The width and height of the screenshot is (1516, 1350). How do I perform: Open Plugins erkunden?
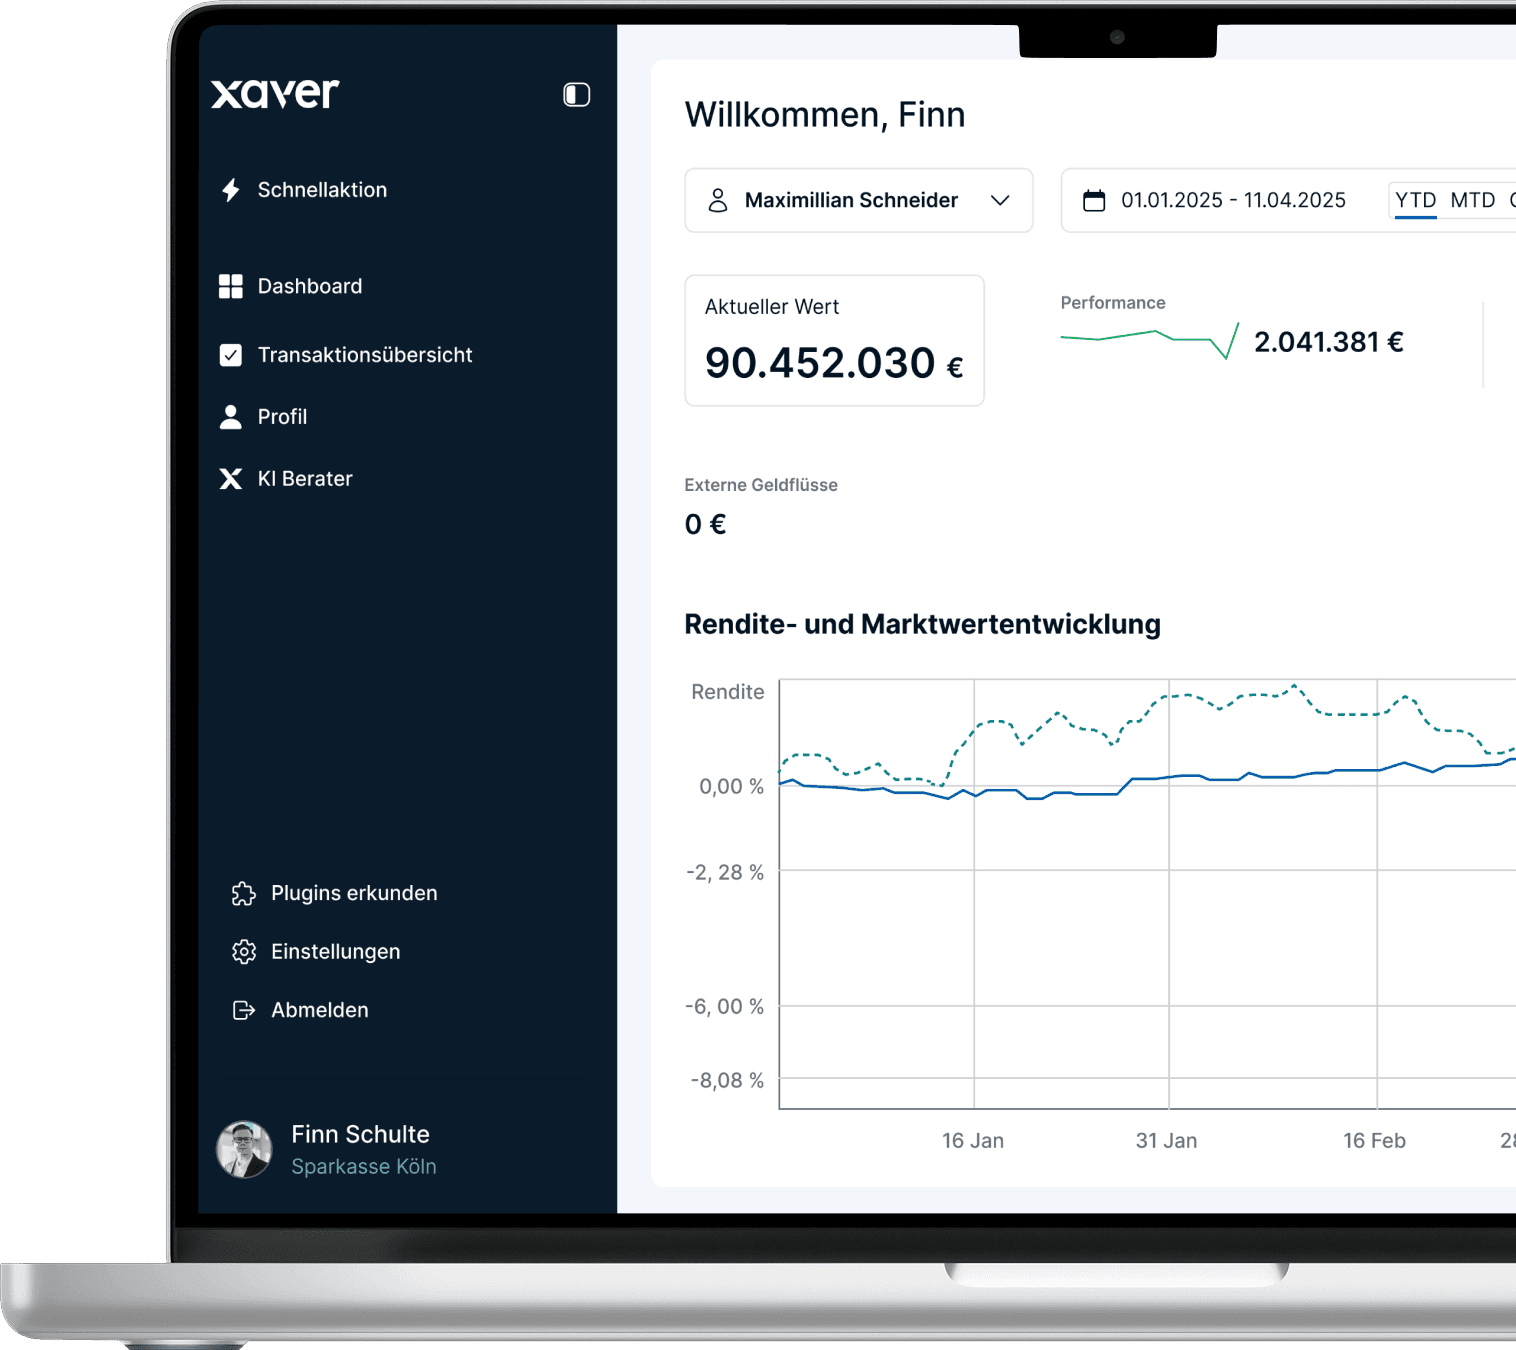click(354, 893)
